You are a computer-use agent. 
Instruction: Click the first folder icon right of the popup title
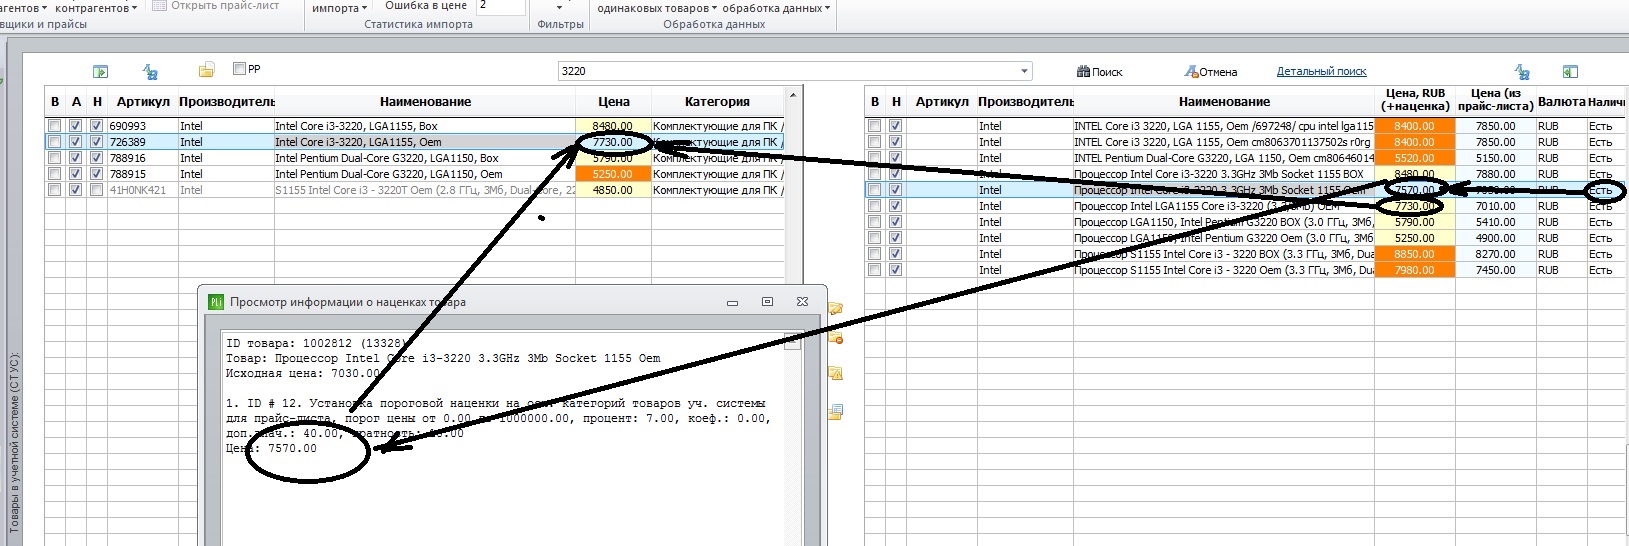tap(835, 309)
